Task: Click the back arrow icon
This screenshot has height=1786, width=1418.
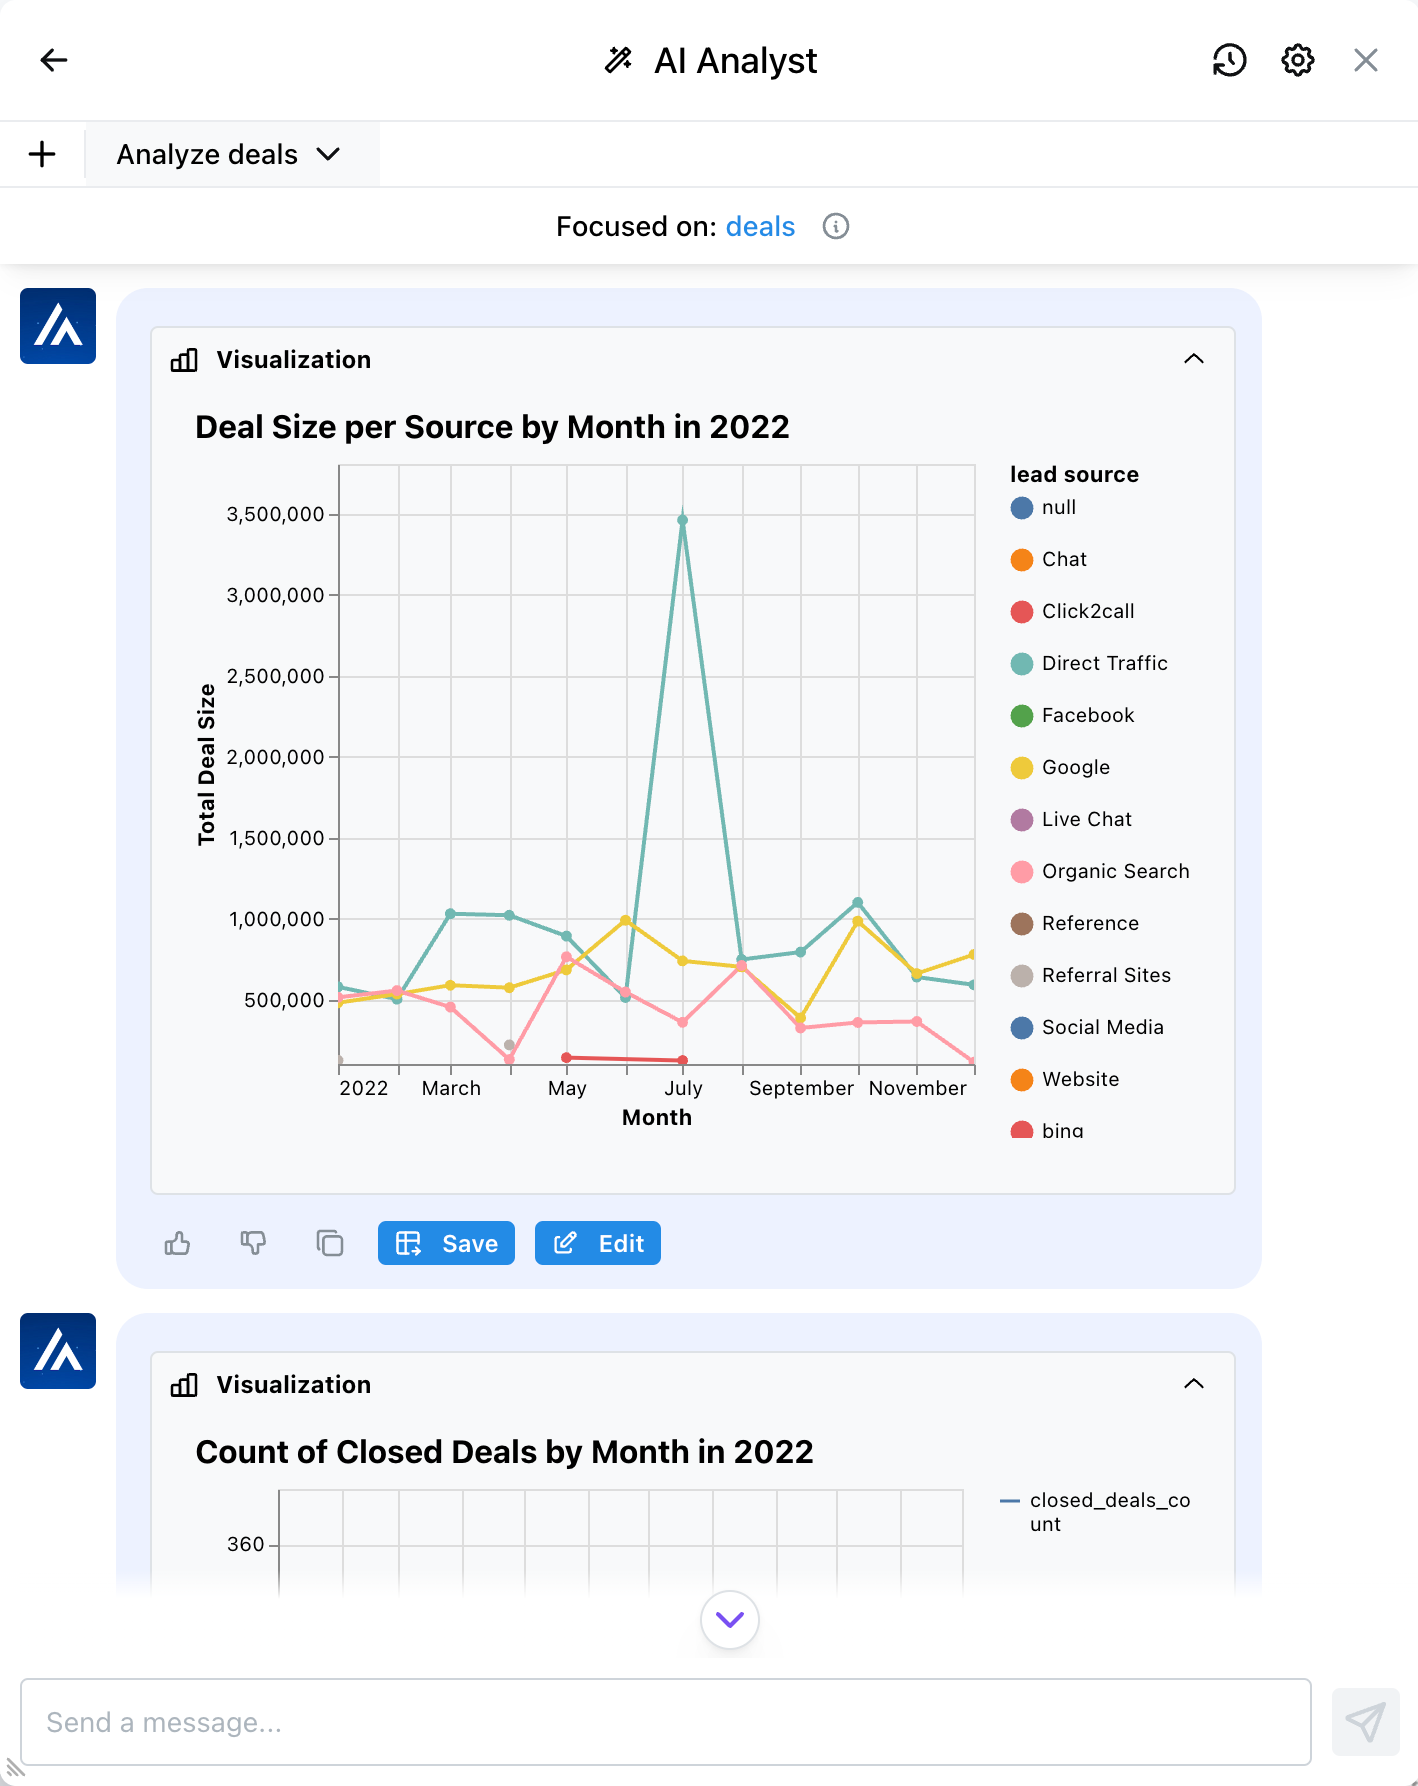Action: [x=54, y=60]
